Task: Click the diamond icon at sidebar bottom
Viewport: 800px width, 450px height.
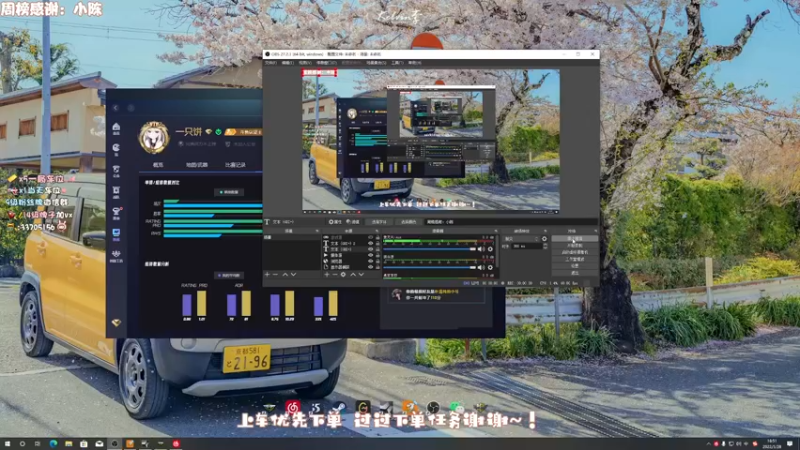Action: [x=116, y=322]
